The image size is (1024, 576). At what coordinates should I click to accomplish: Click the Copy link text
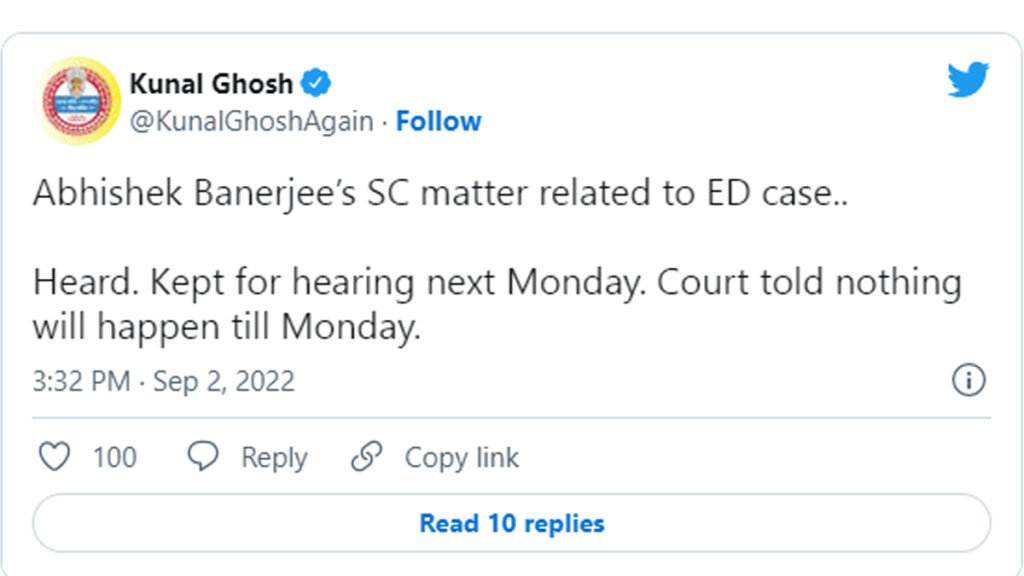[461, 458]
